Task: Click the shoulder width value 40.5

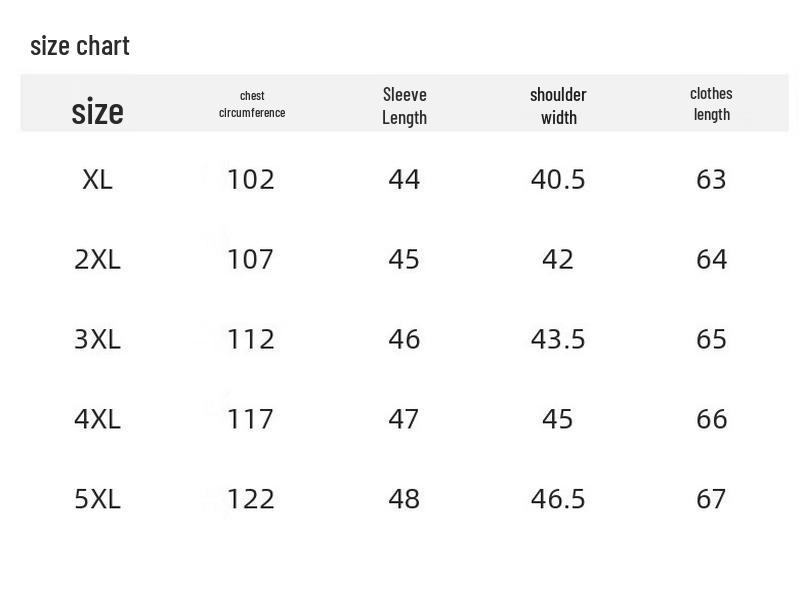Action: (x=558, y=180)
